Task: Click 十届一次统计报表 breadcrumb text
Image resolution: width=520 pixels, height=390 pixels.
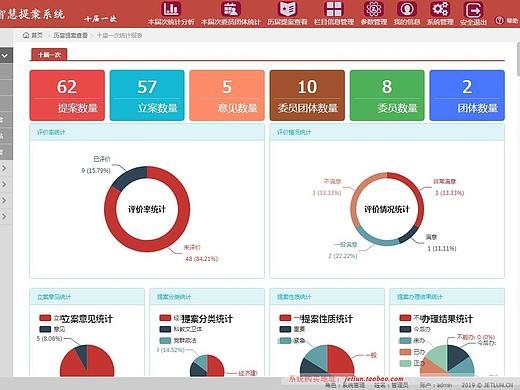Action: pos(119,35)
